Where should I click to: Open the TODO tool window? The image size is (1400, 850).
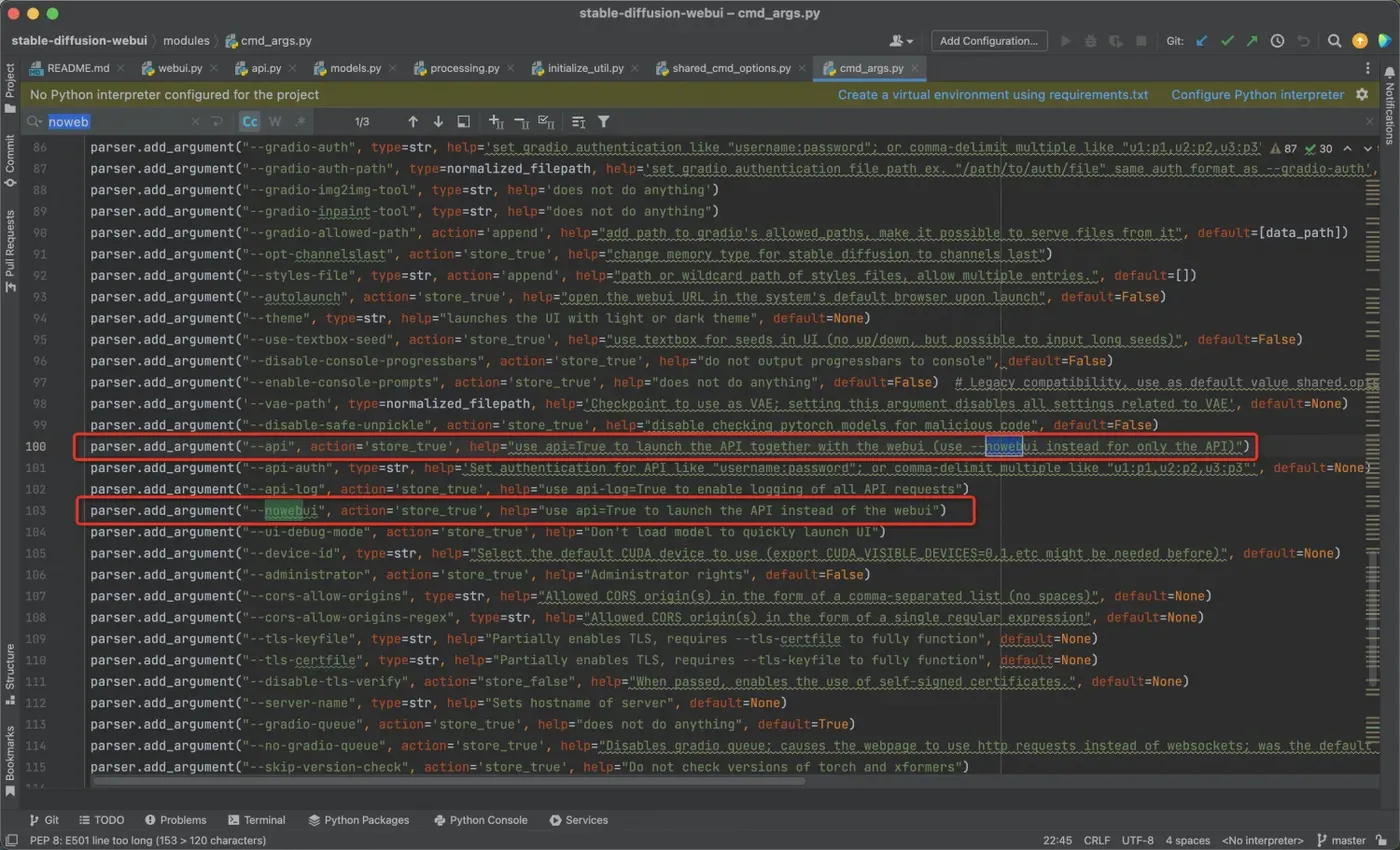pos(100,820)
